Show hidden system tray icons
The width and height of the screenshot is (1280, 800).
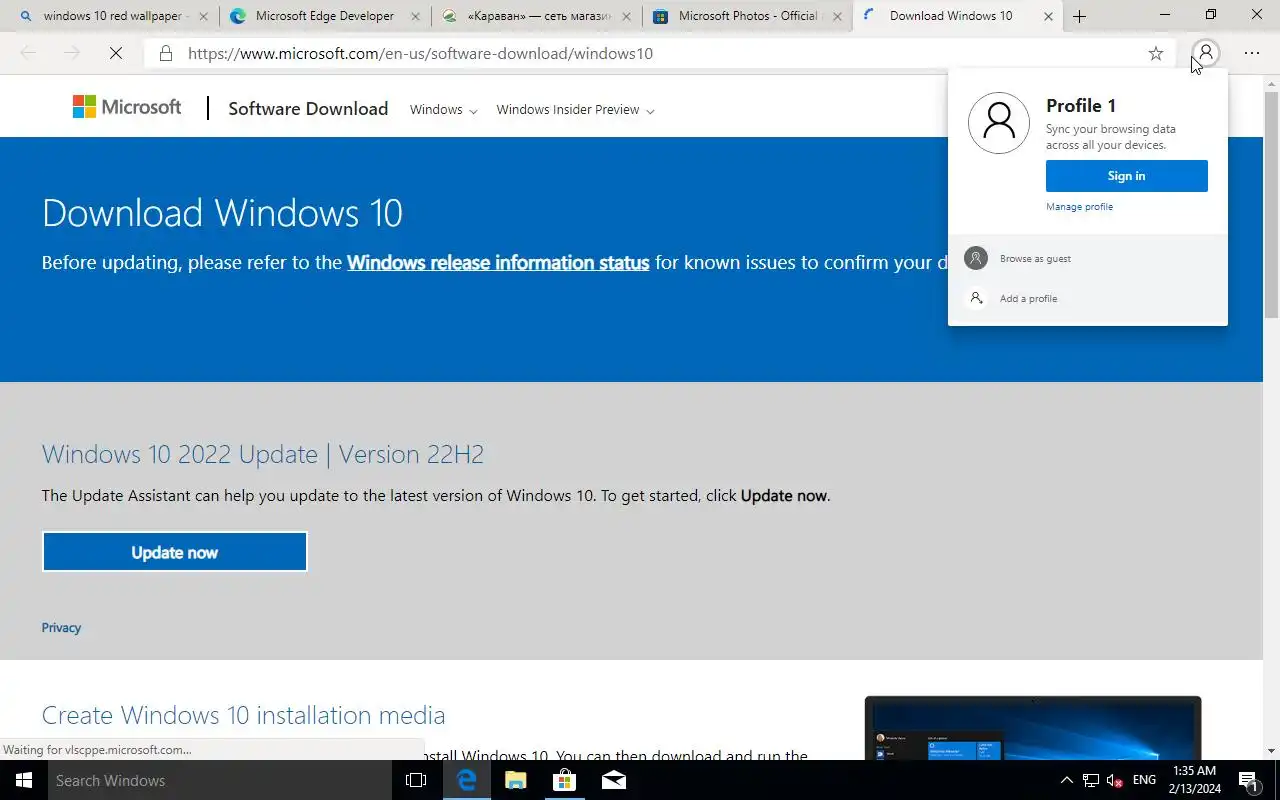1066,780
